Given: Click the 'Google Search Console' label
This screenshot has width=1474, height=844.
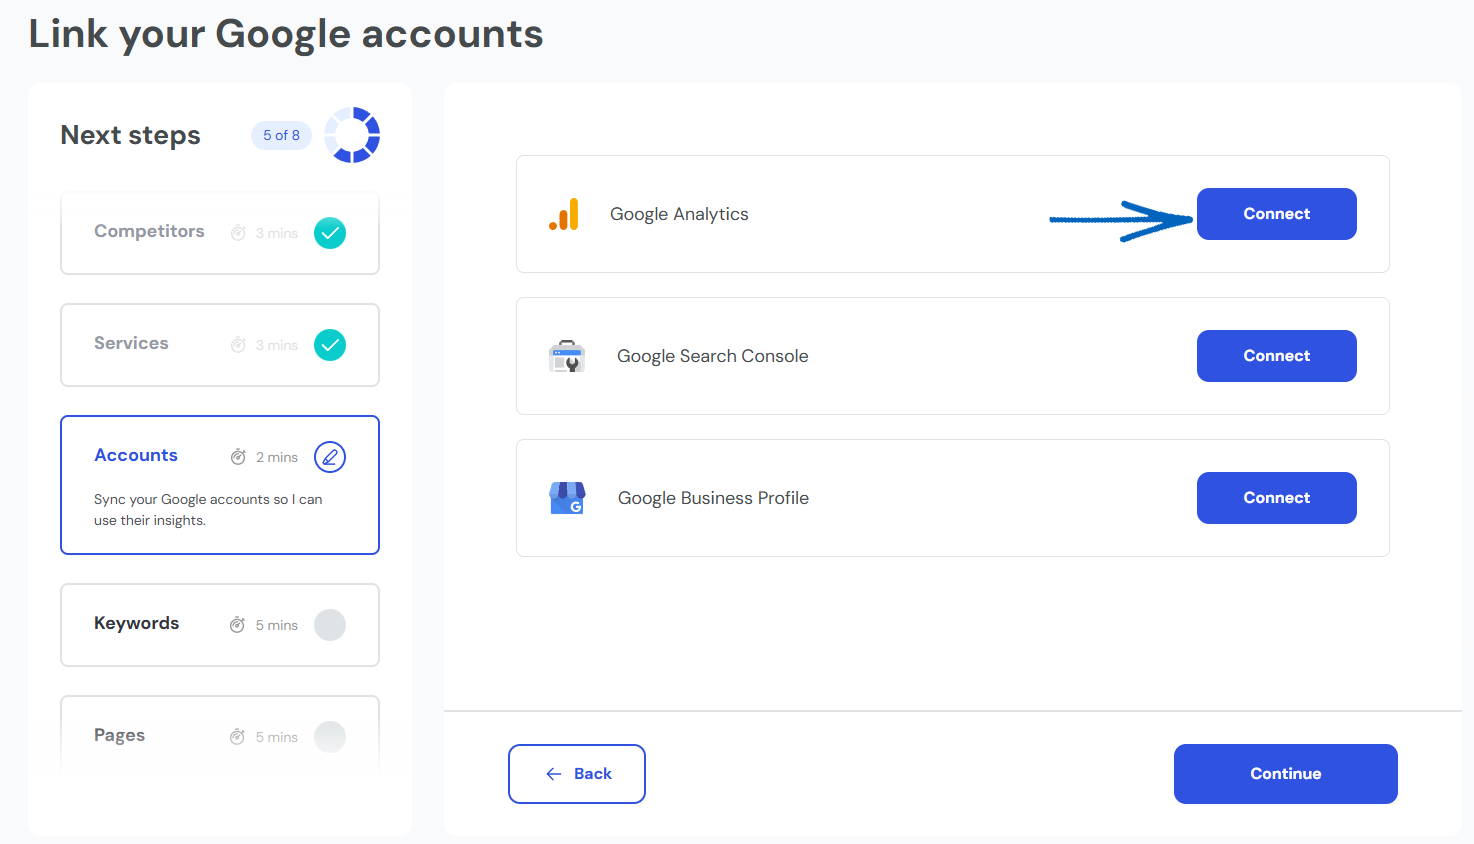Looking at the screenshot, I should point(712,356).
